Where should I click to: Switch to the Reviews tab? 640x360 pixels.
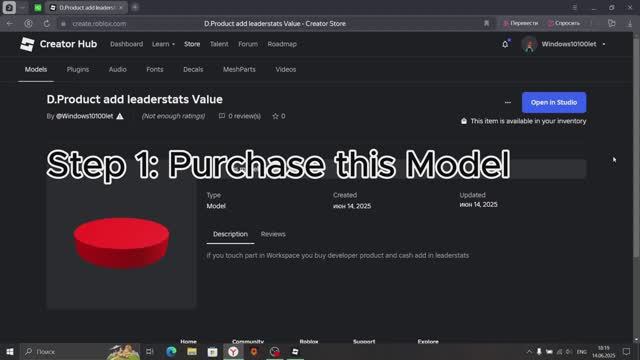[x=273, y=234]
